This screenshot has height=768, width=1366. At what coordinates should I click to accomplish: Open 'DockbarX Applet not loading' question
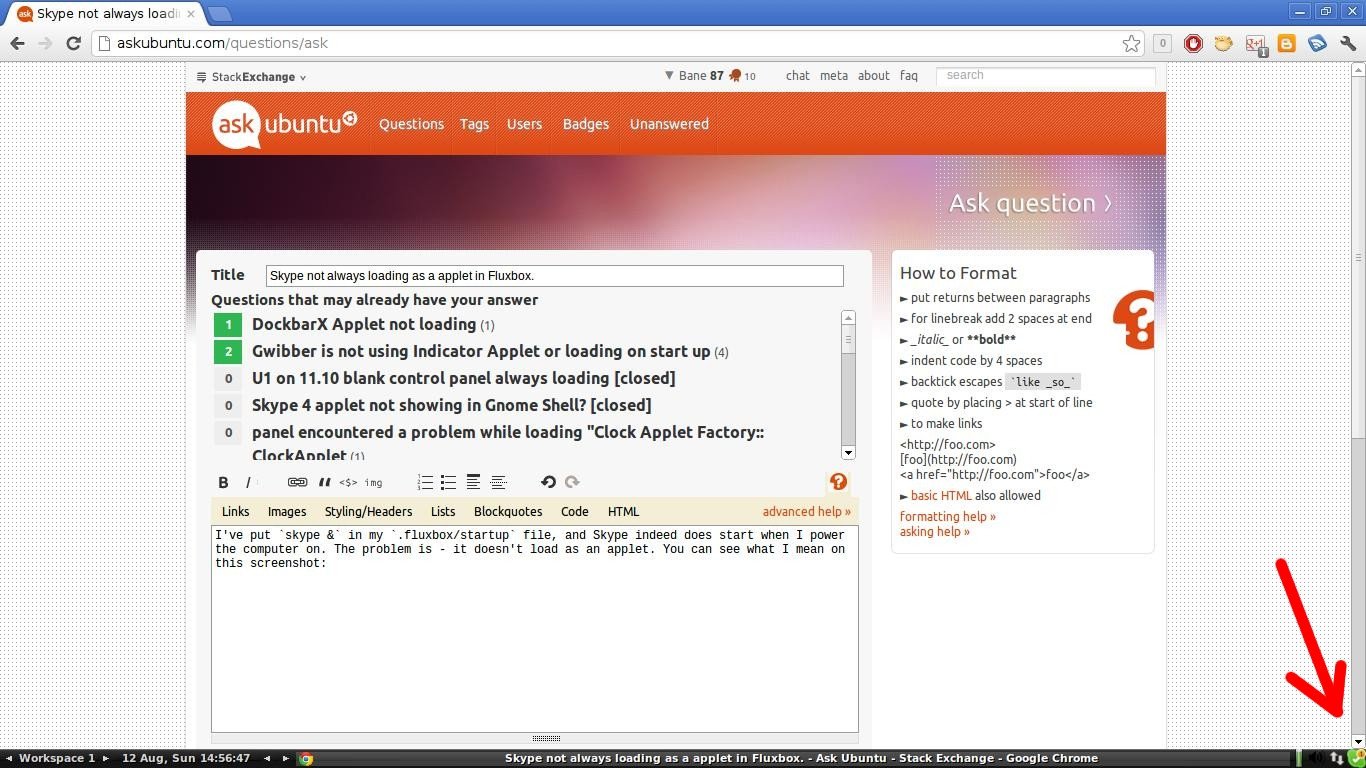364,324
